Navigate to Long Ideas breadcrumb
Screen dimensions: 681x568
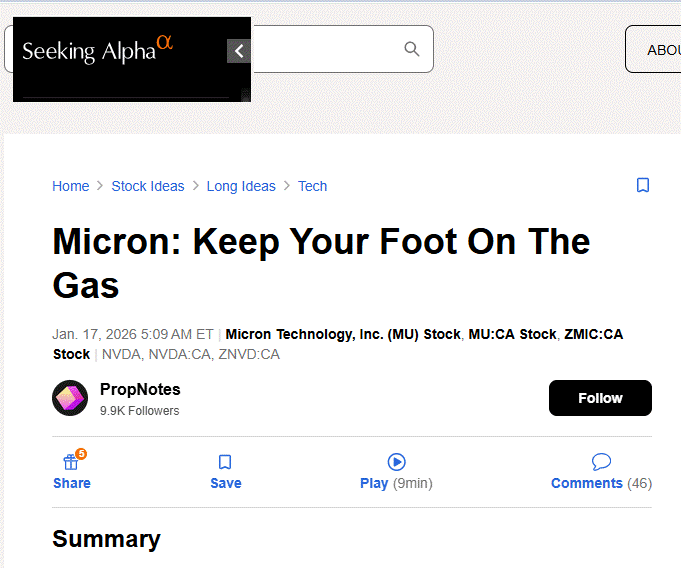tap(241, 186)
